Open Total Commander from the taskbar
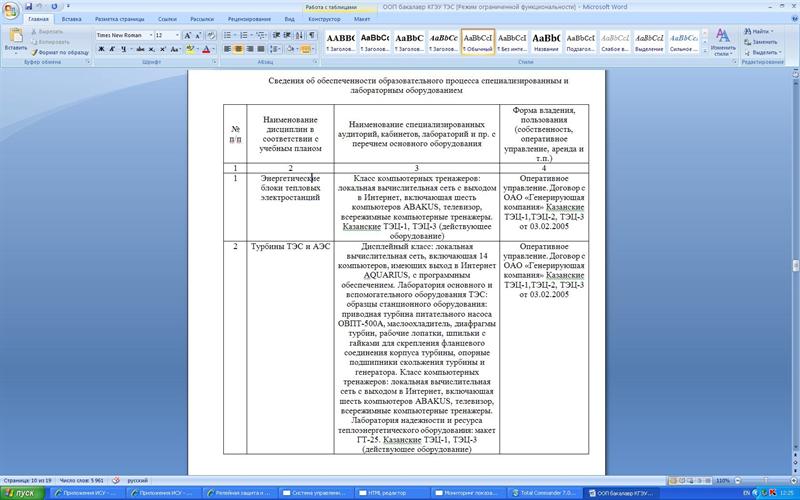This screenshot has height=500, width=800. 547,493
